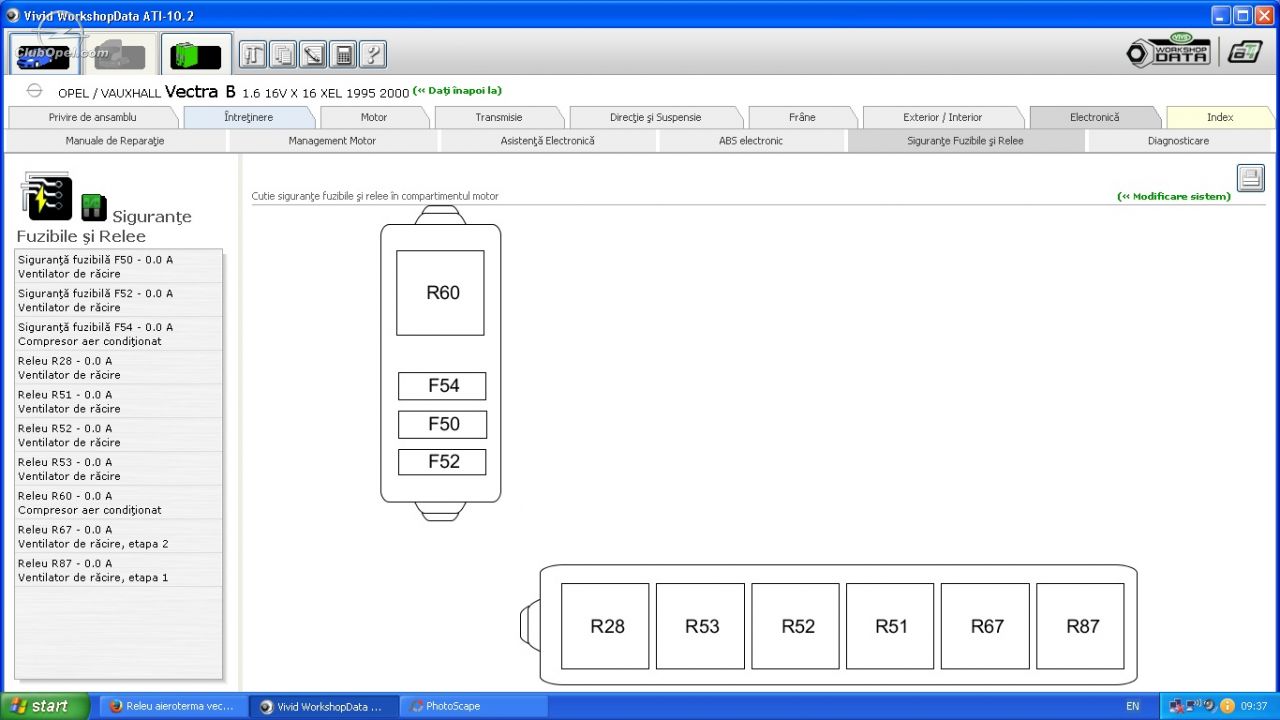This screenshot has width=1280, height=720.
Task: Click the green relay icon in sidebar
Action: pos(93,207)
